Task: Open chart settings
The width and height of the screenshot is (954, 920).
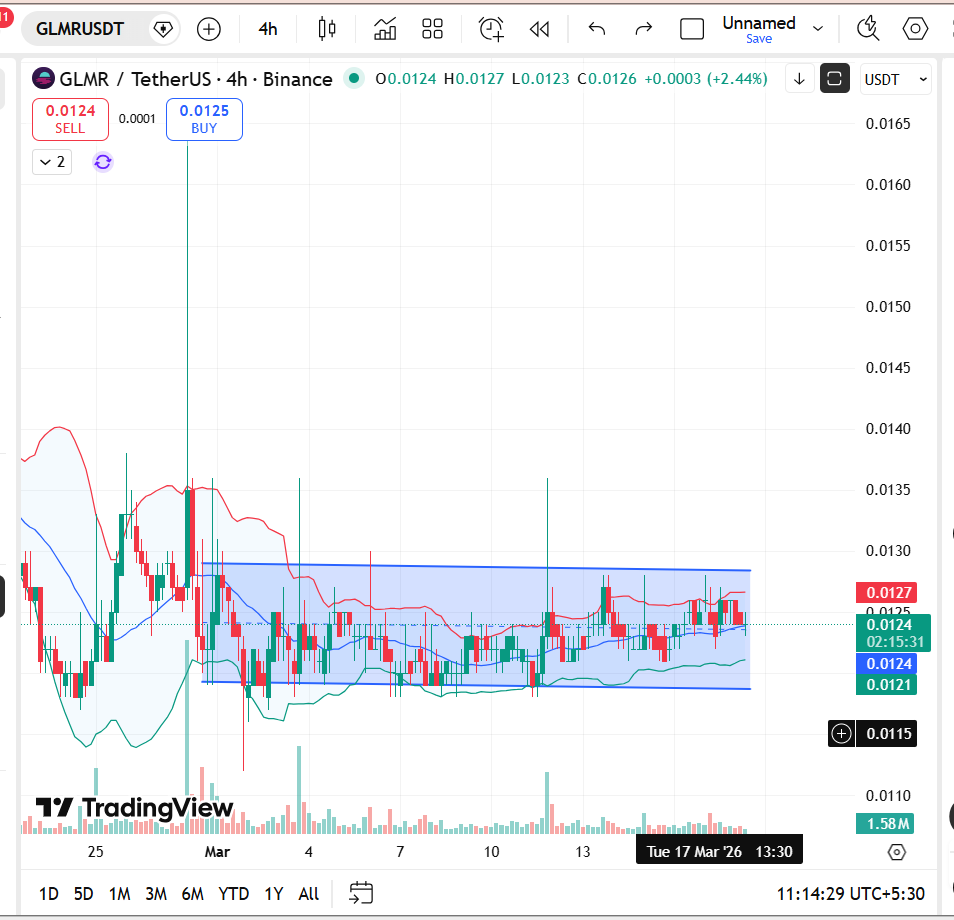Action: coord(914,29)
